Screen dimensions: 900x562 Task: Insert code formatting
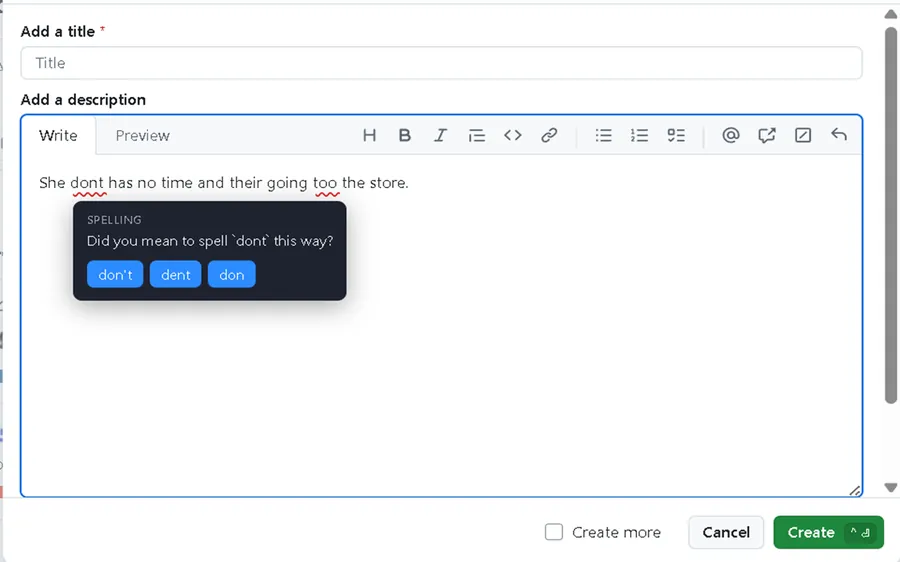click(x=513, y=135)
